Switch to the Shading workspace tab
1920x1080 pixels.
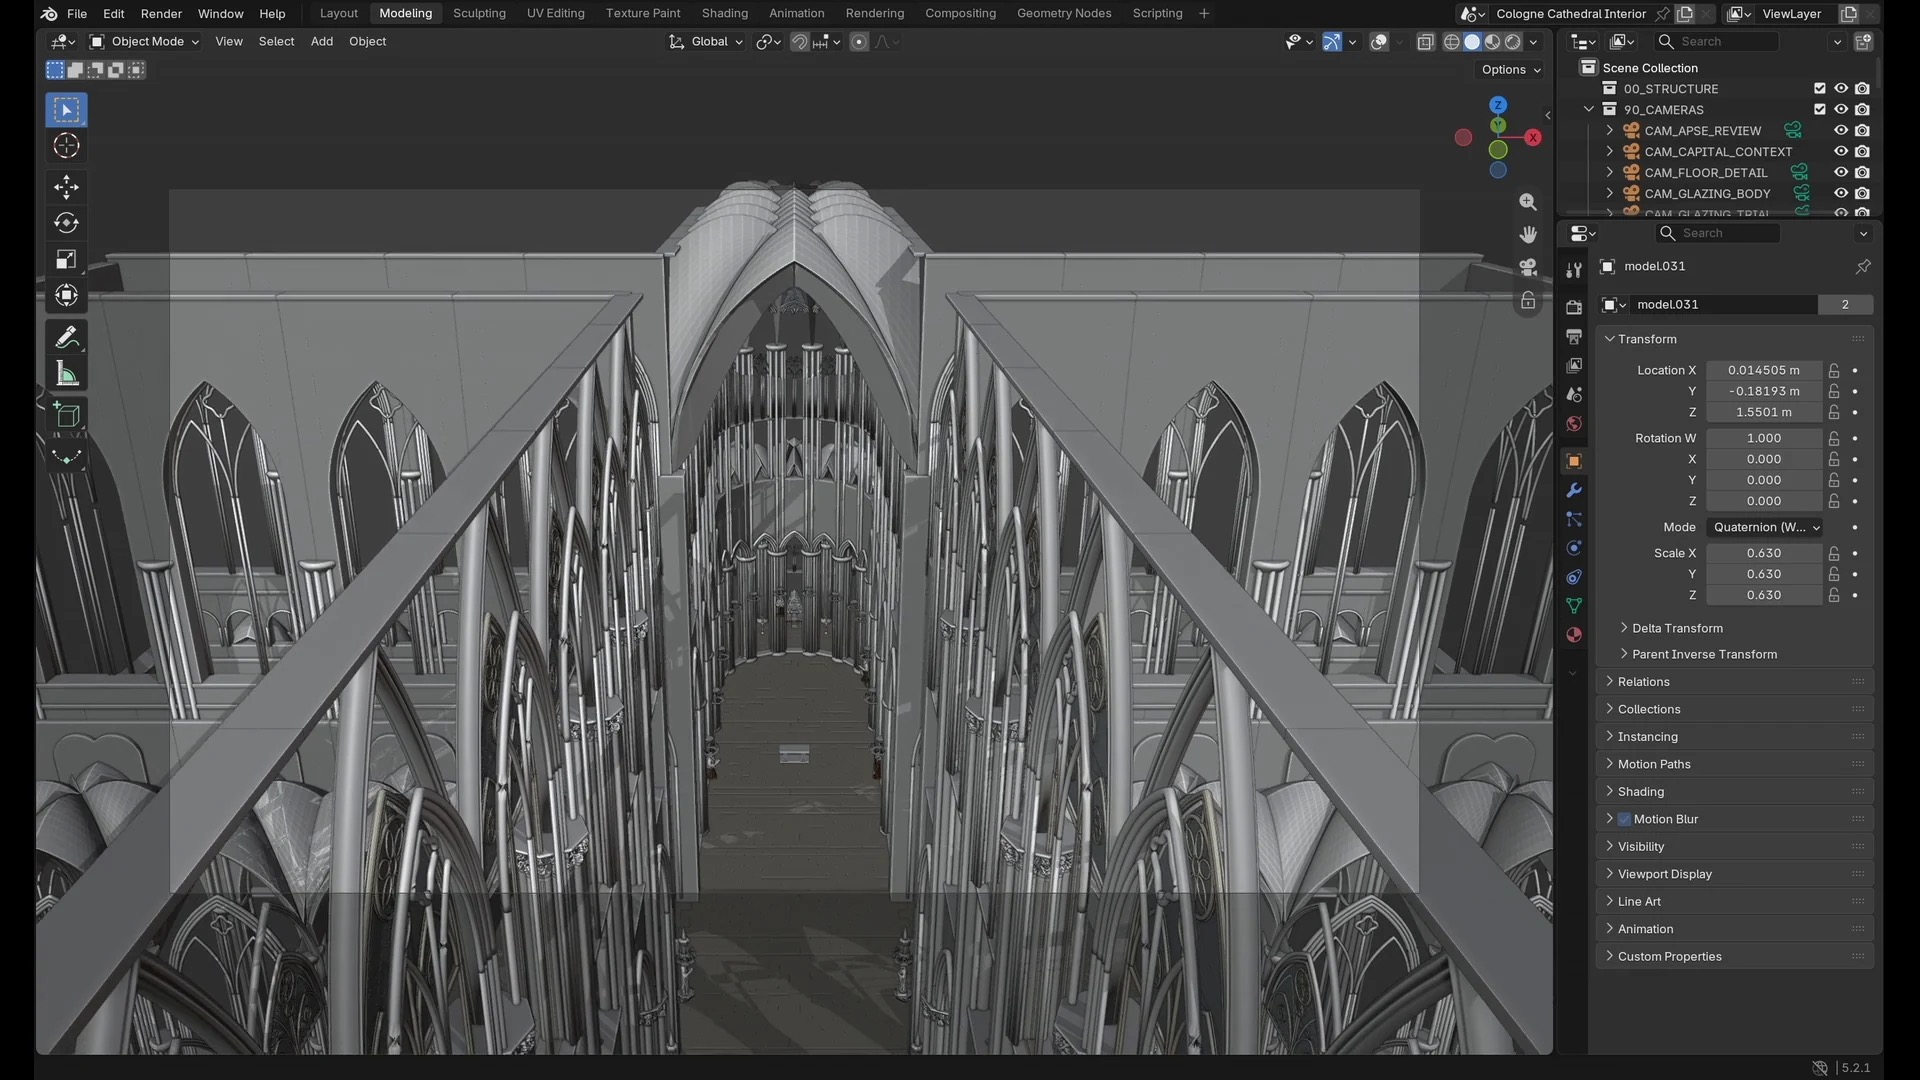click(725, 14)
